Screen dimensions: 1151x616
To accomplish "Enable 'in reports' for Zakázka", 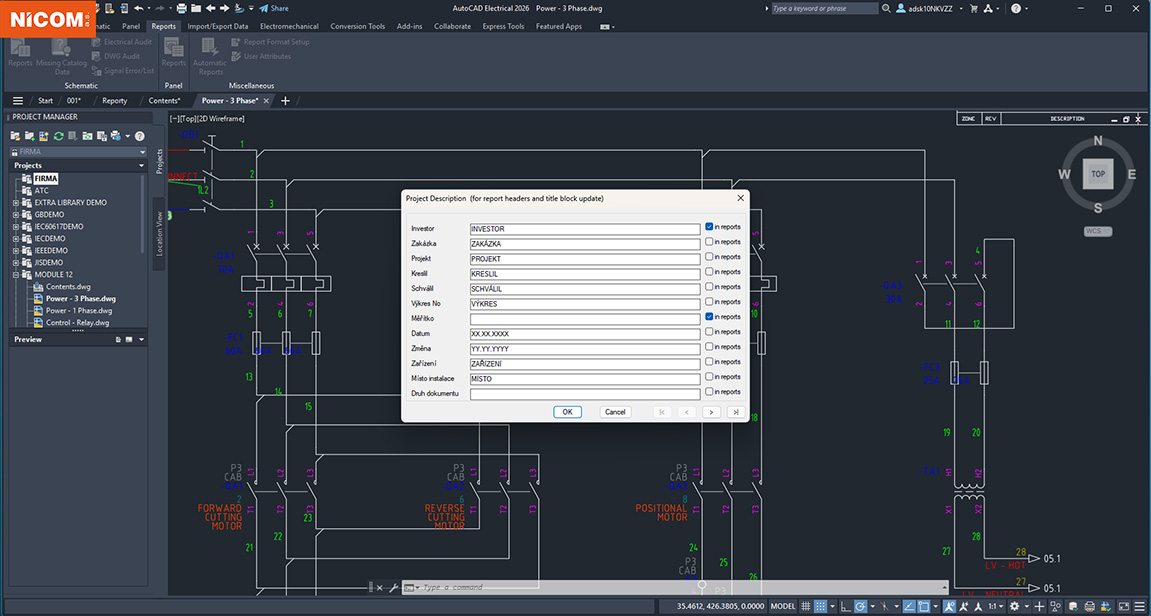I will 709,242.
